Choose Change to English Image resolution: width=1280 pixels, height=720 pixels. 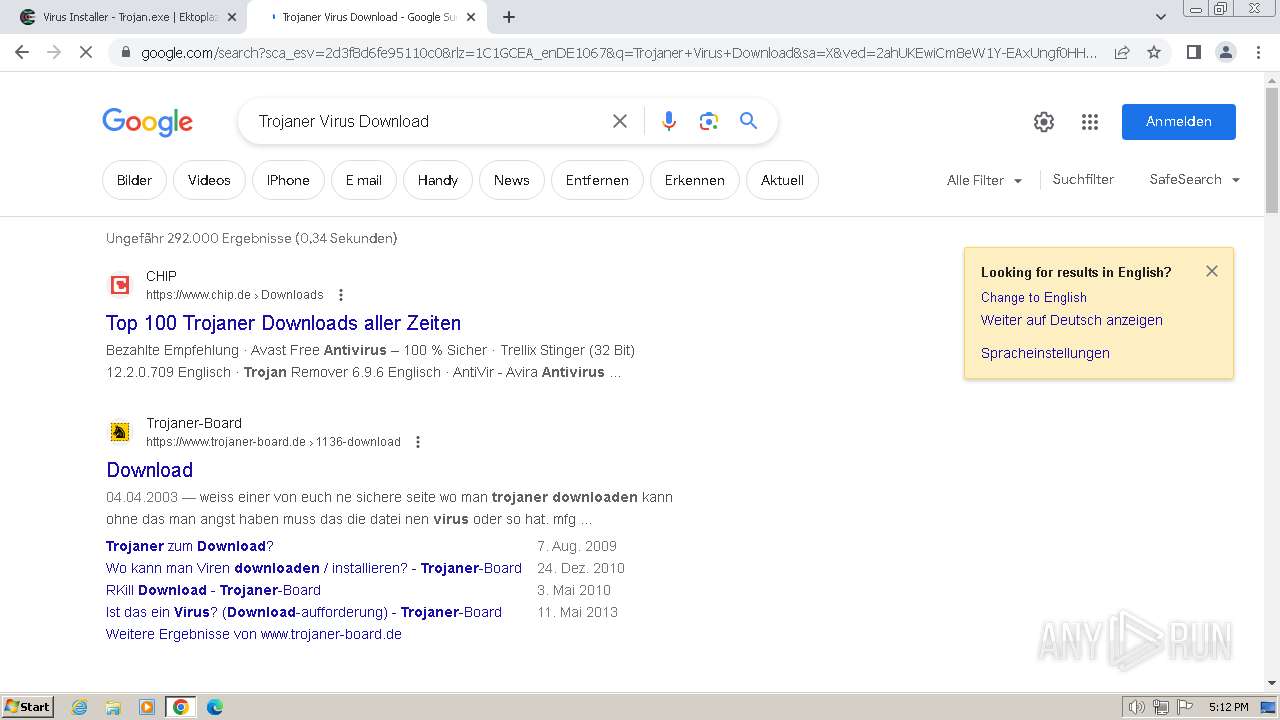[x=1033, y=297]
